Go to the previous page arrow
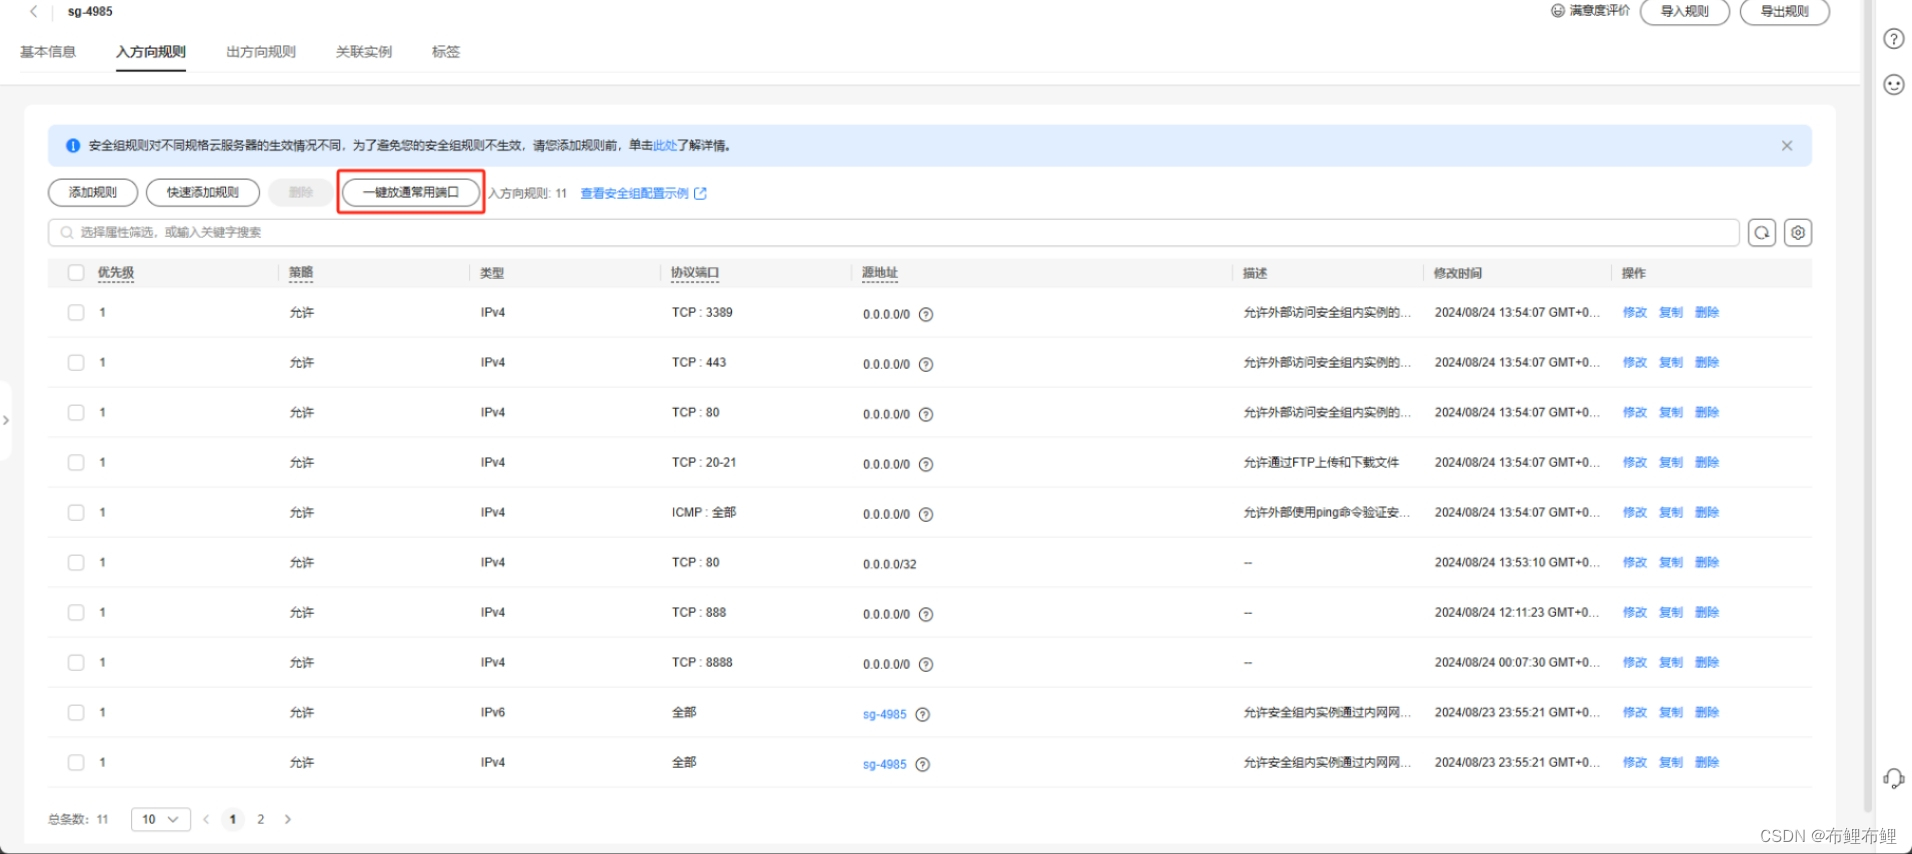Viewport: 1912px width, 854px height. coord(206,819)
